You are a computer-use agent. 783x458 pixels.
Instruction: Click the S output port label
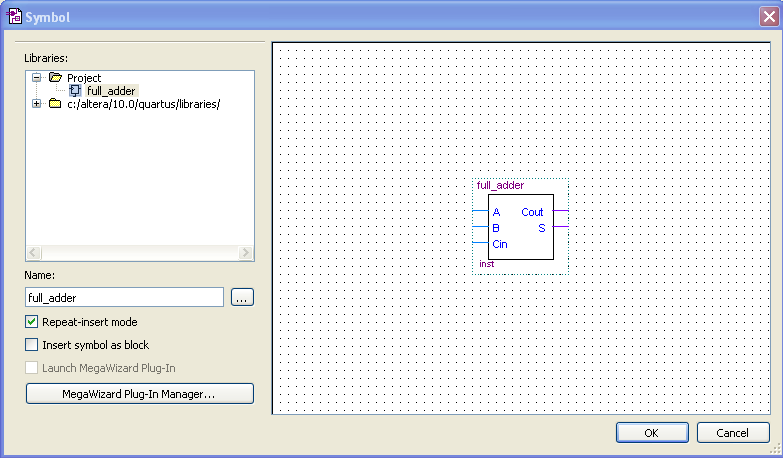542,228
